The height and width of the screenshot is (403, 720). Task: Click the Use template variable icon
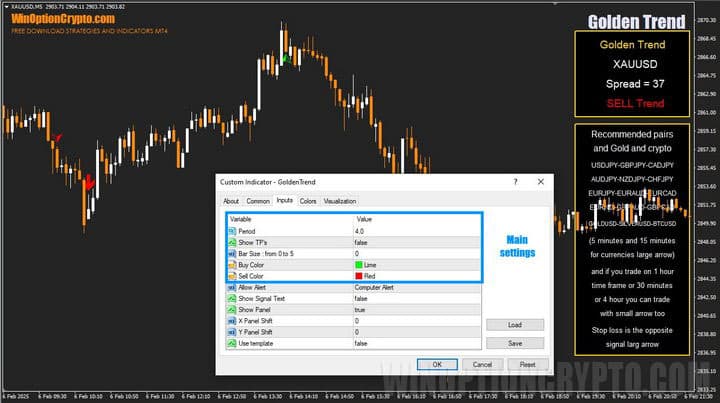[232, 343]
